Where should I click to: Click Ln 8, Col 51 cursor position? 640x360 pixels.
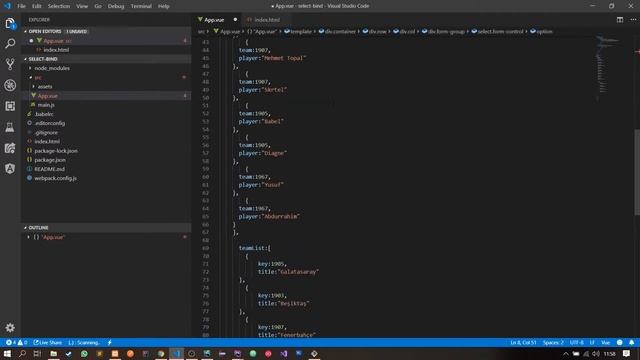click(x=523, y=342)
